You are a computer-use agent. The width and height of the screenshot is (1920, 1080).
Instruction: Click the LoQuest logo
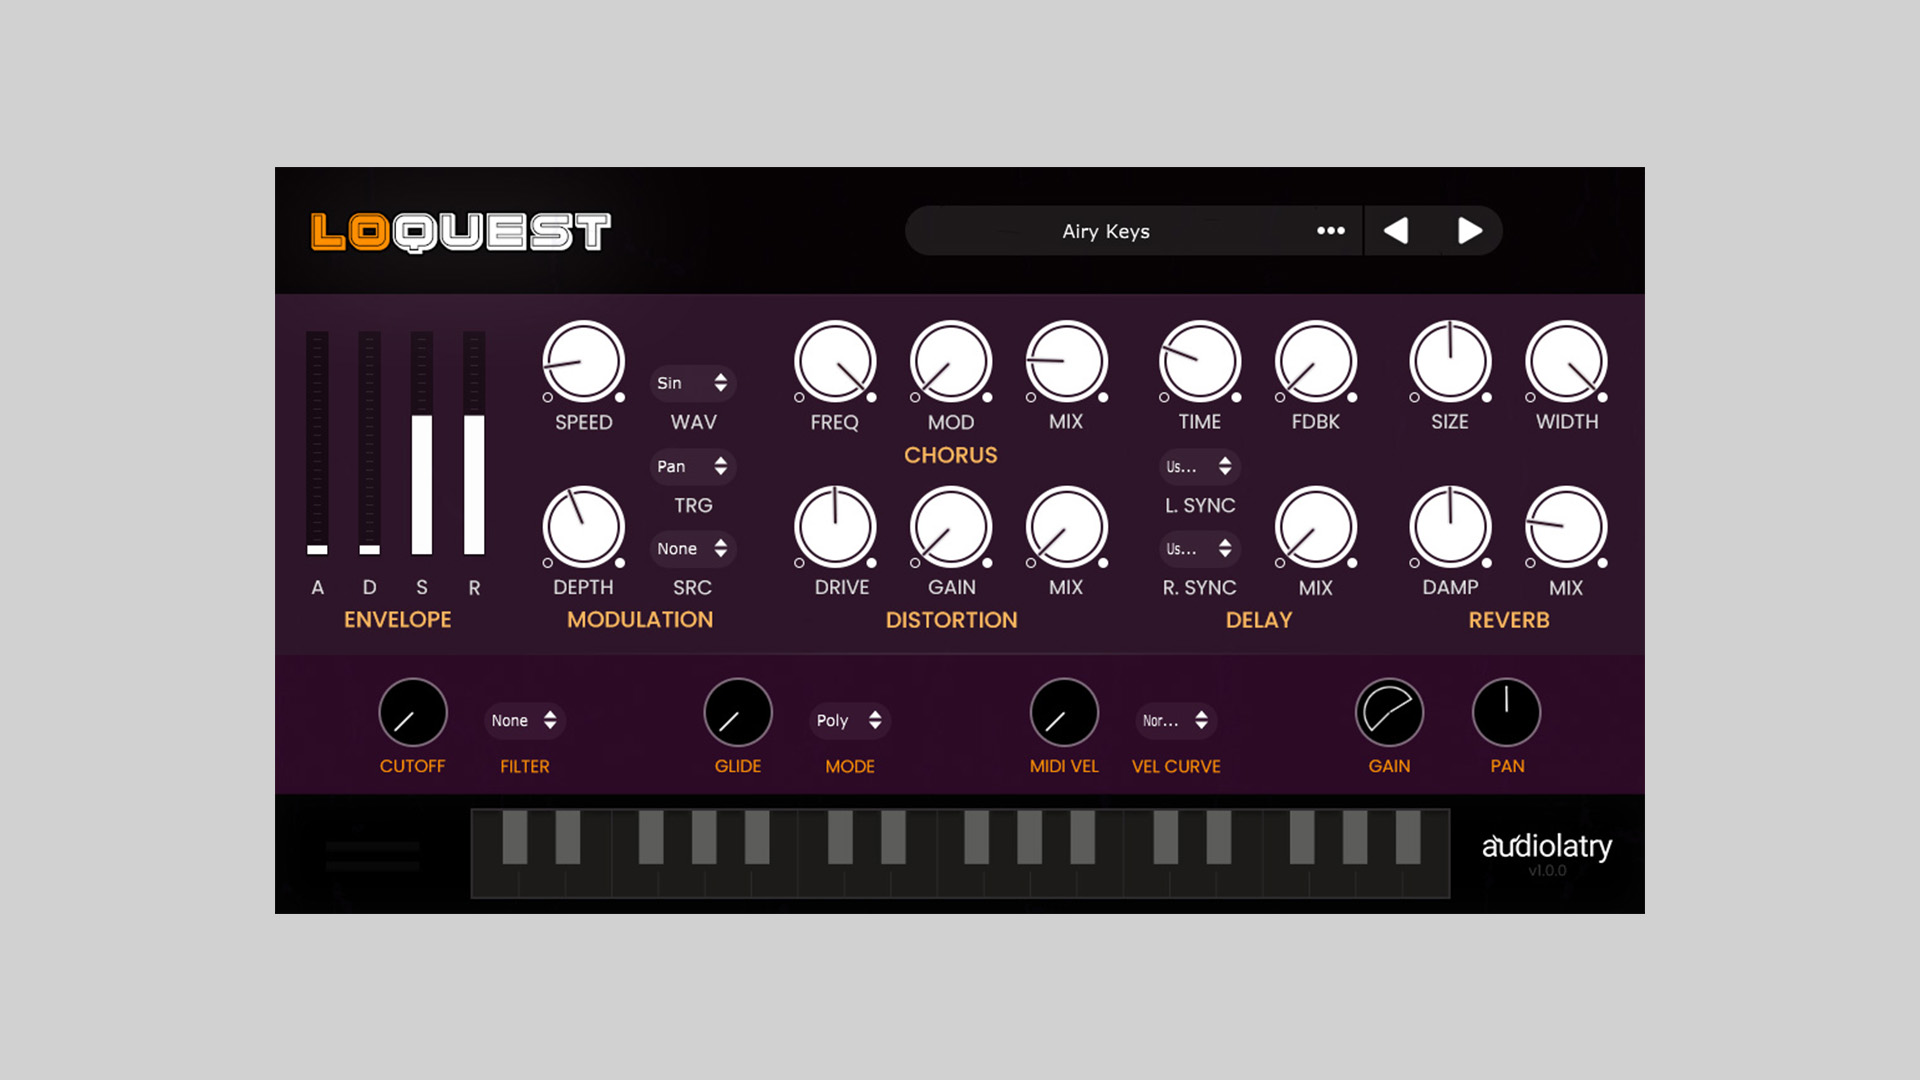pyautogui.click(x=460, y=232)
